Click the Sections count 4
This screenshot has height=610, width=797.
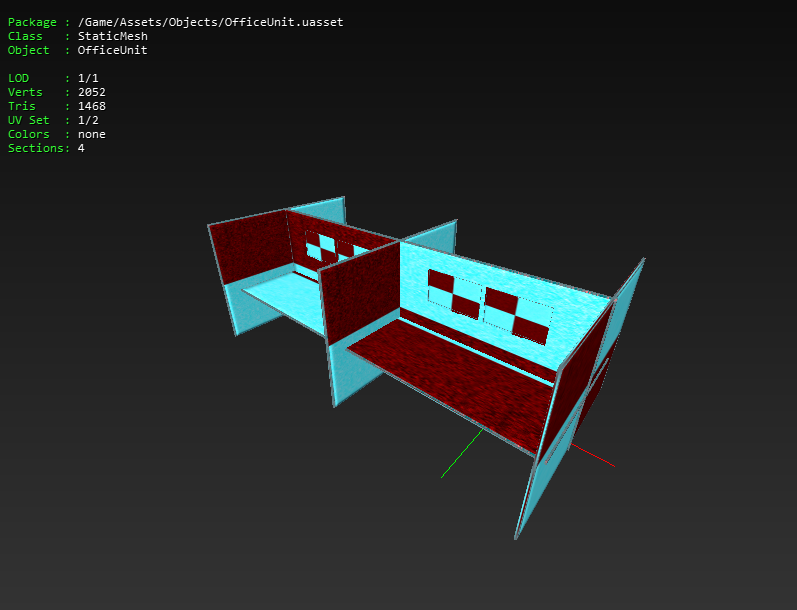point(81,148)
